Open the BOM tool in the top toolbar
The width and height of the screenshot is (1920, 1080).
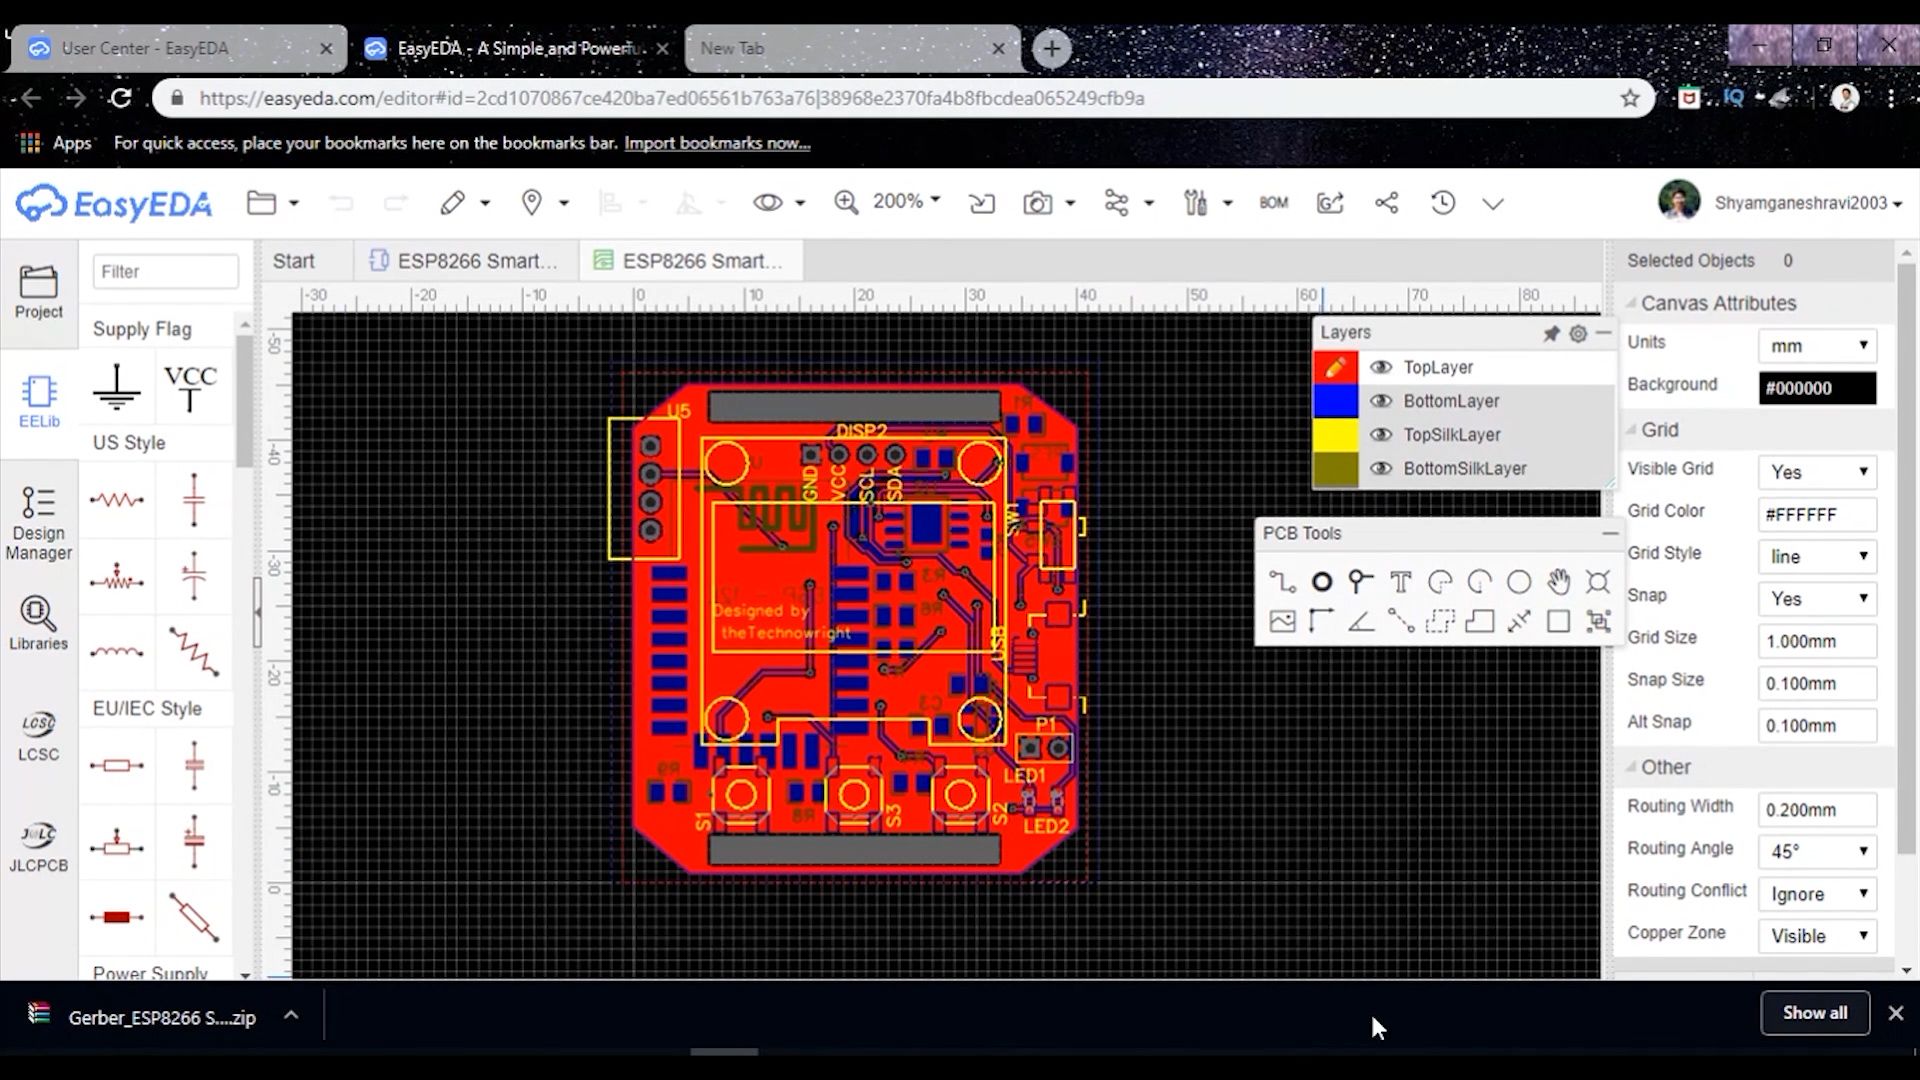(1274, 202)
